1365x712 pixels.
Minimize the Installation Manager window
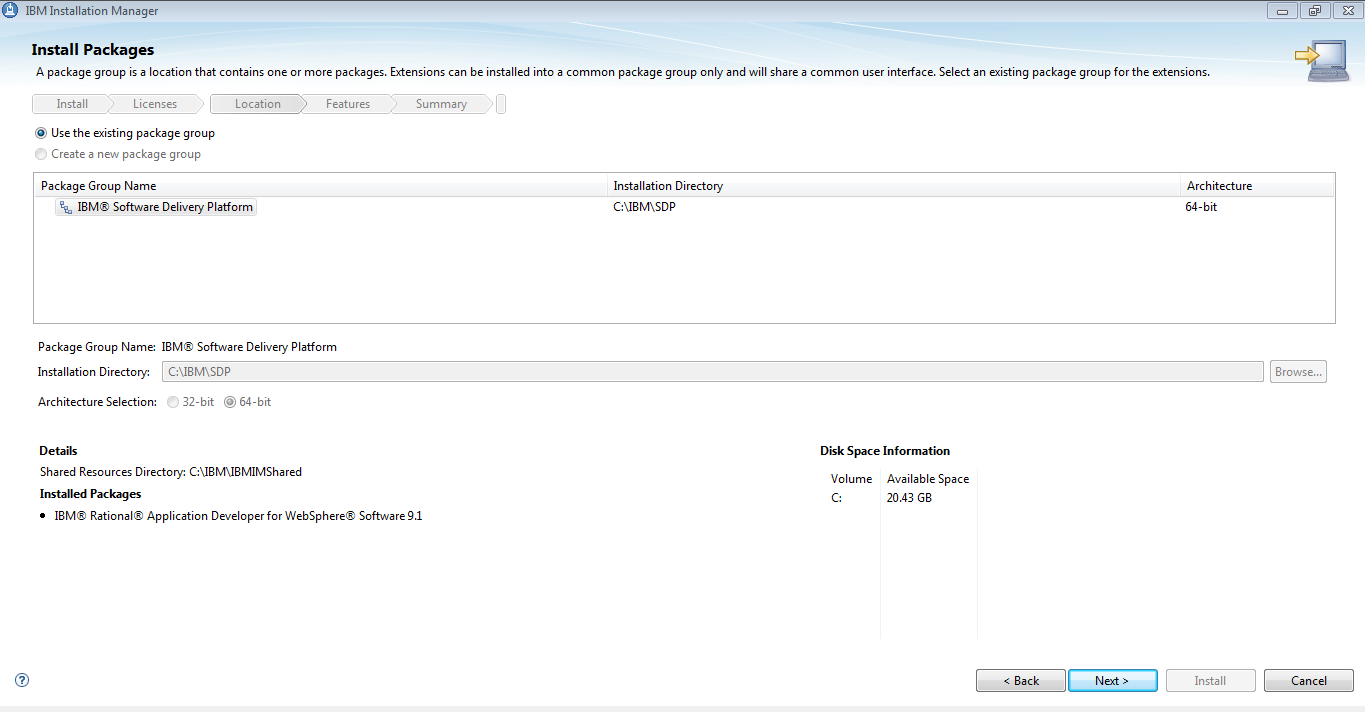pos(1283,11)
